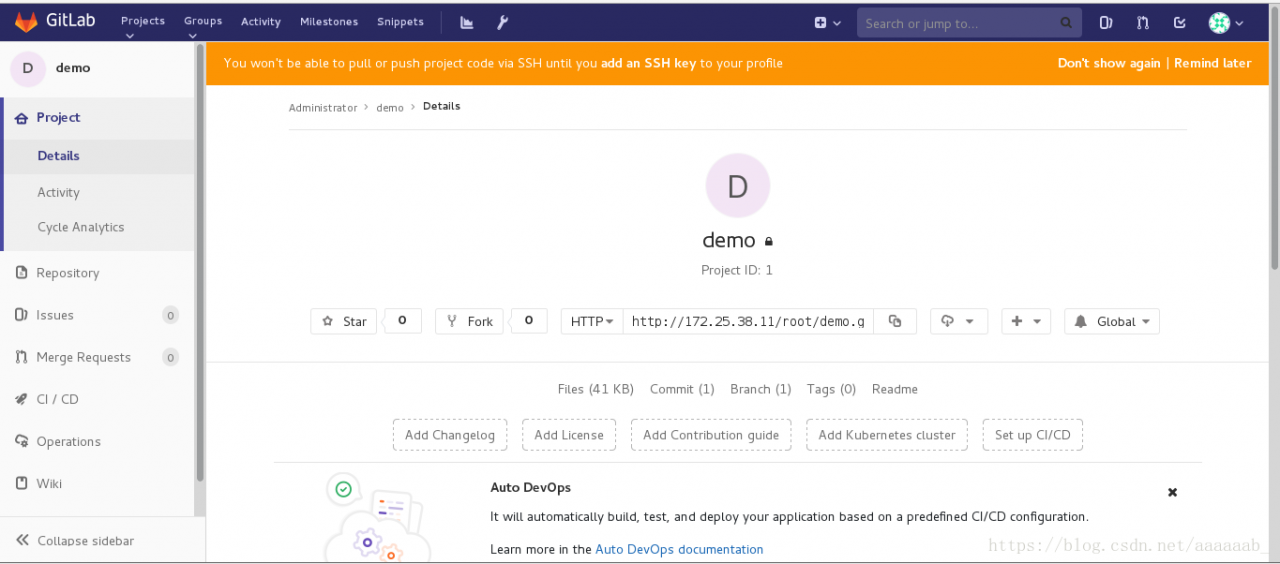The height and width of the screenshot is (564, 1280).
Task: Open the new item plus dropdown in navbar
Action: pyautogui.click(x=827, y=22)
